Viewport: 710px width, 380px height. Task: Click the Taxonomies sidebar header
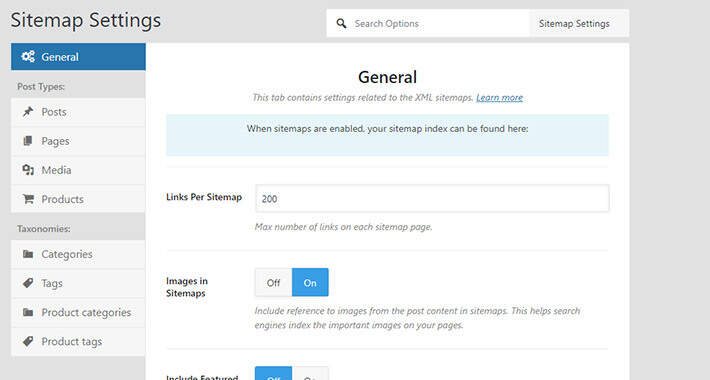click(x=44, y=229)
